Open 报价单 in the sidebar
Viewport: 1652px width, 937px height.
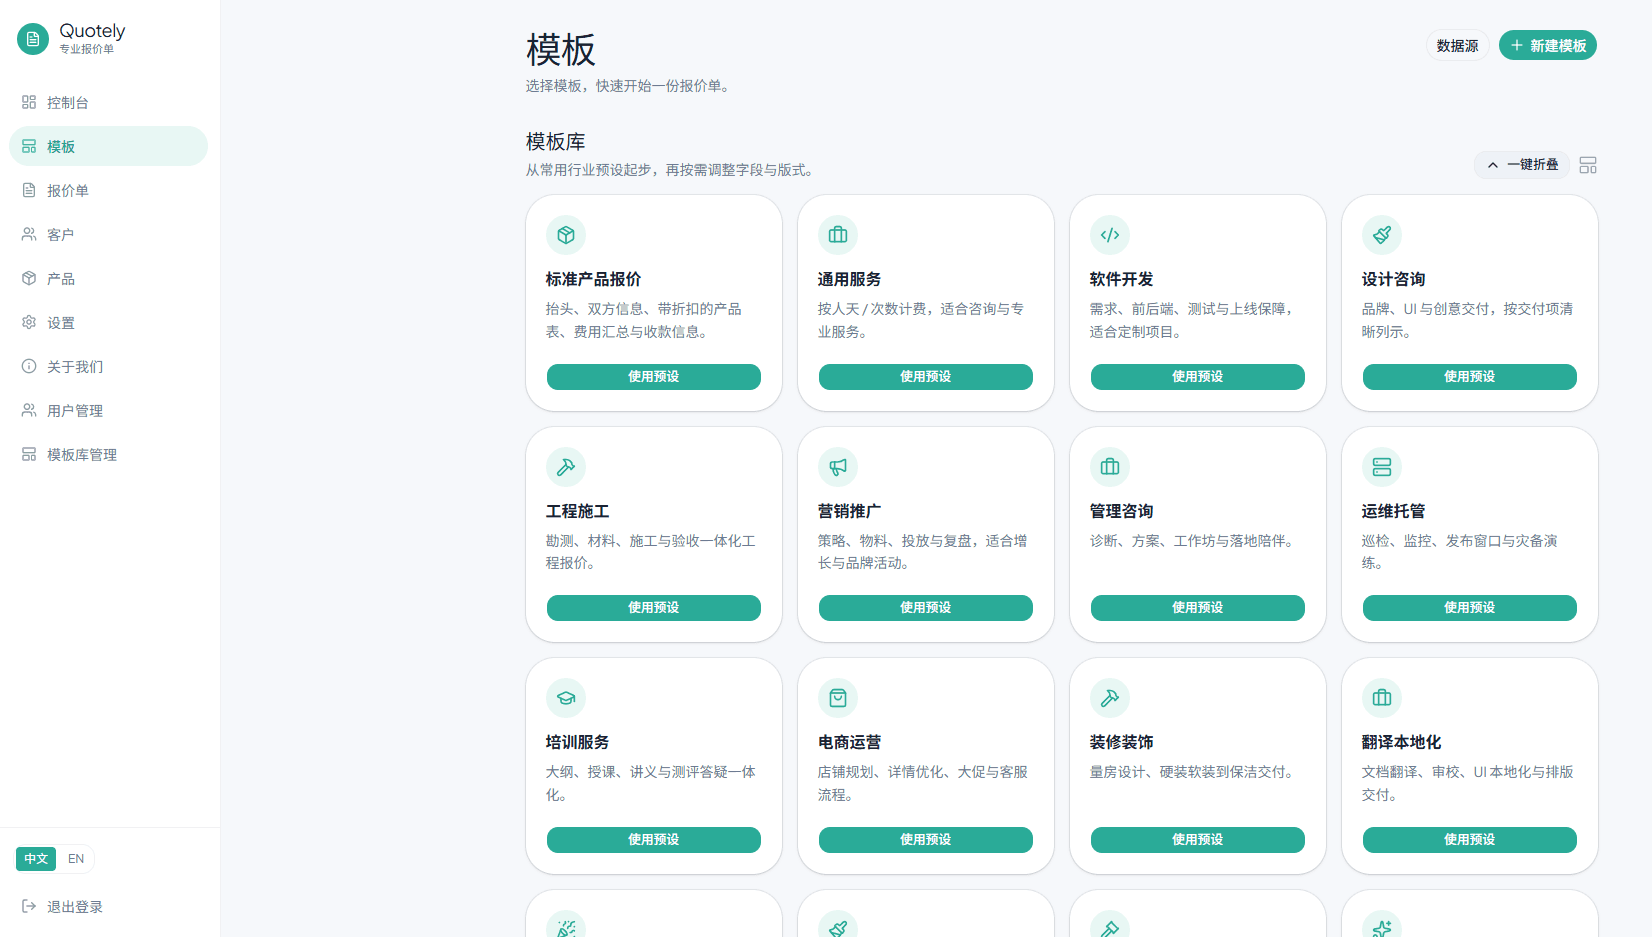tap(108, 190)
